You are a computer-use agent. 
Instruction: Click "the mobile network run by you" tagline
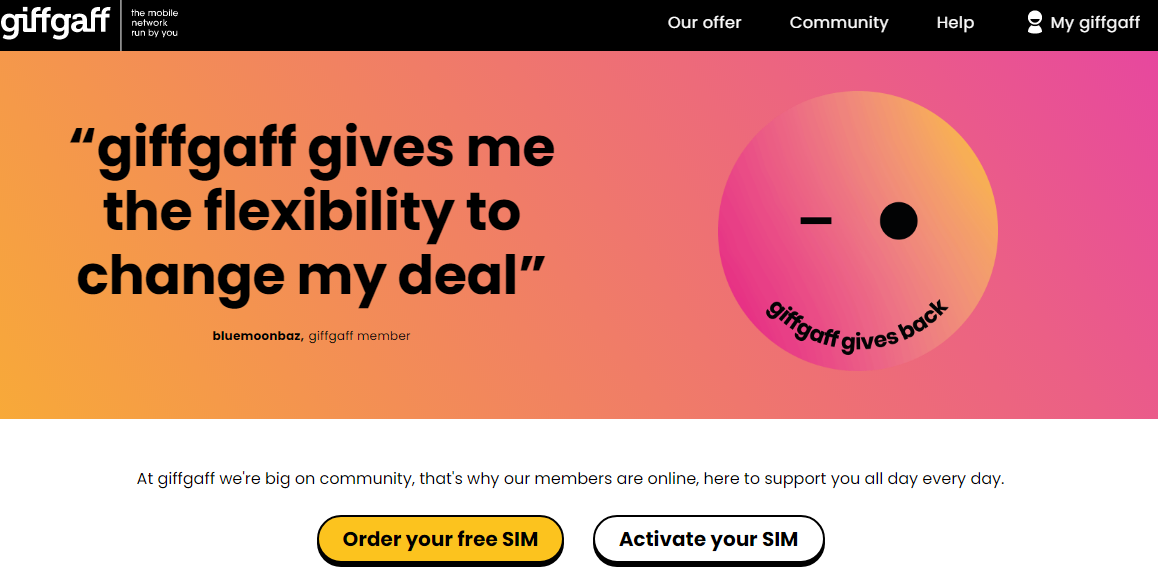(x=154, y=23)
